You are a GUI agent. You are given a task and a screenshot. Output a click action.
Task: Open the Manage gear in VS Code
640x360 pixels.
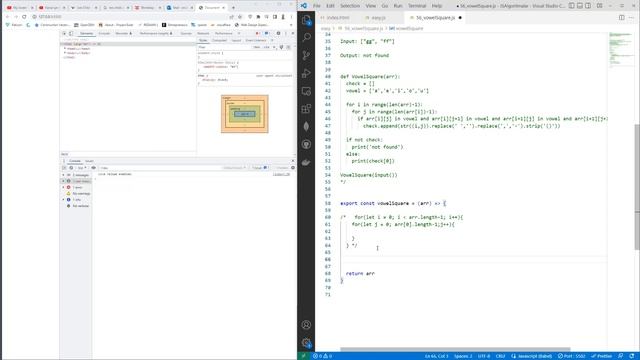306,343
